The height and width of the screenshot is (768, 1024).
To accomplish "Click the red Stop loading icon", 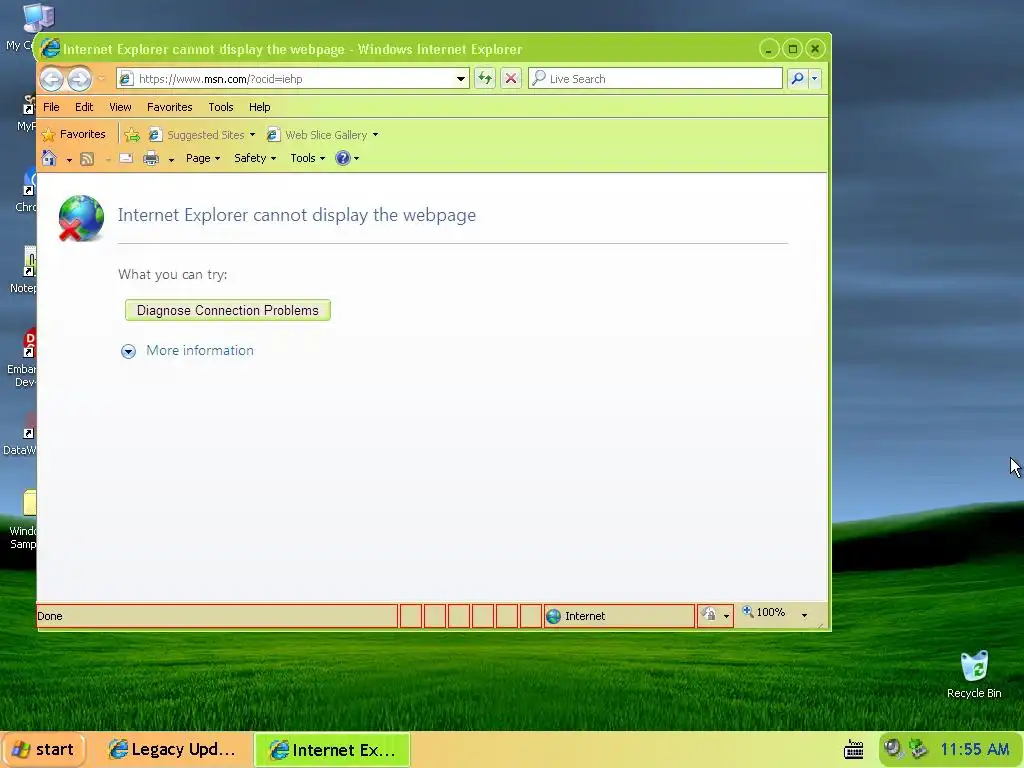I will pyautogui.click(x=511, y=79).
